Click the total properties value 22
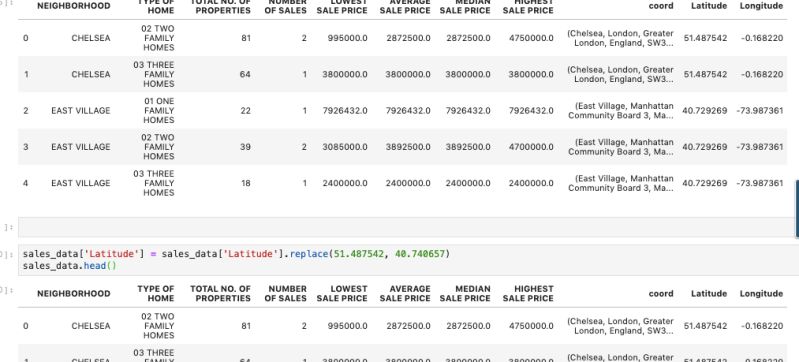 point(246,111)
